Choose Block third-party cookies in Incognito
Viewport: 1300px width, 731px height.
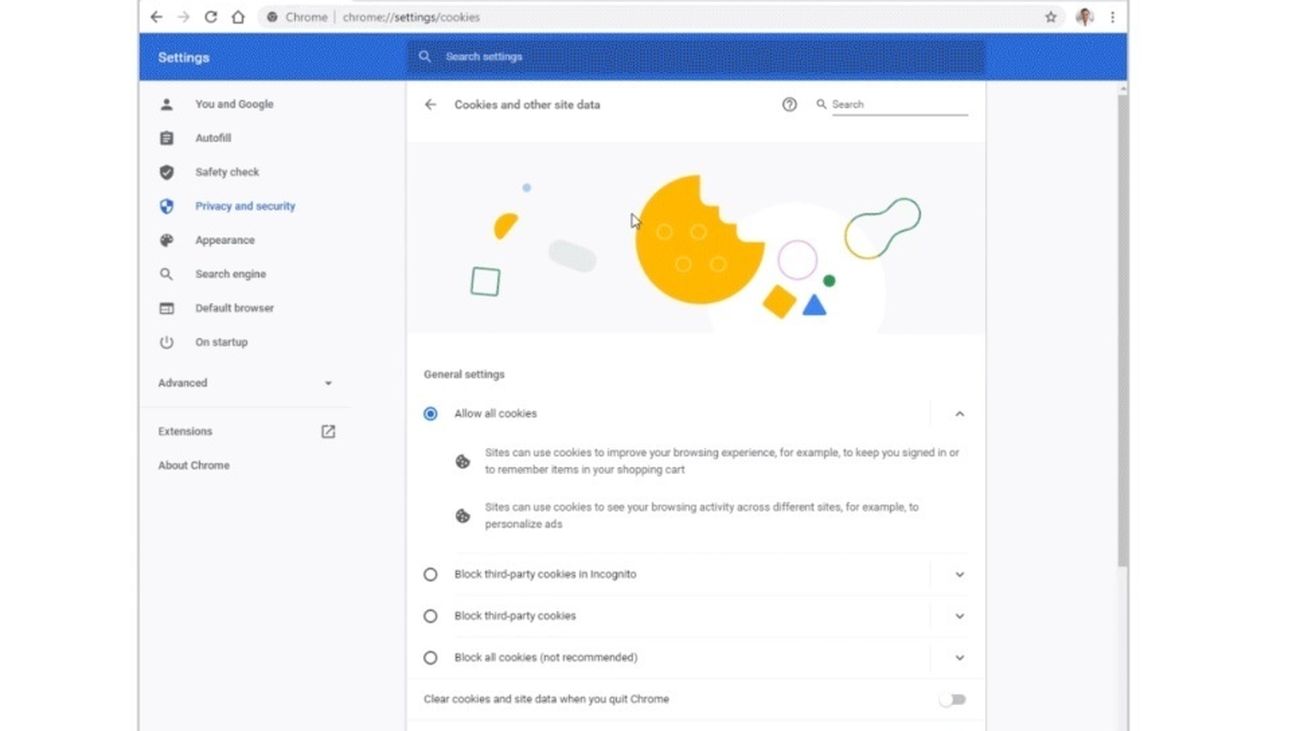pyautogui.click(x=430, y=574)
